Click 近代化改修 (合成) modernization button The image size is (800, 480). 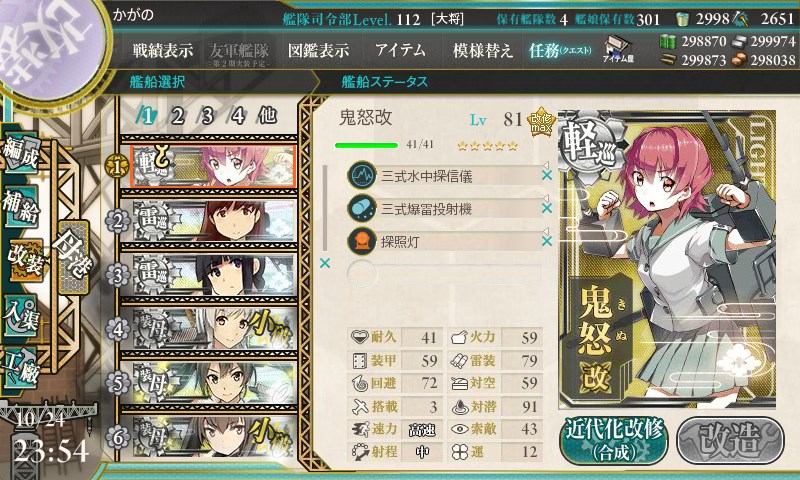614,440
